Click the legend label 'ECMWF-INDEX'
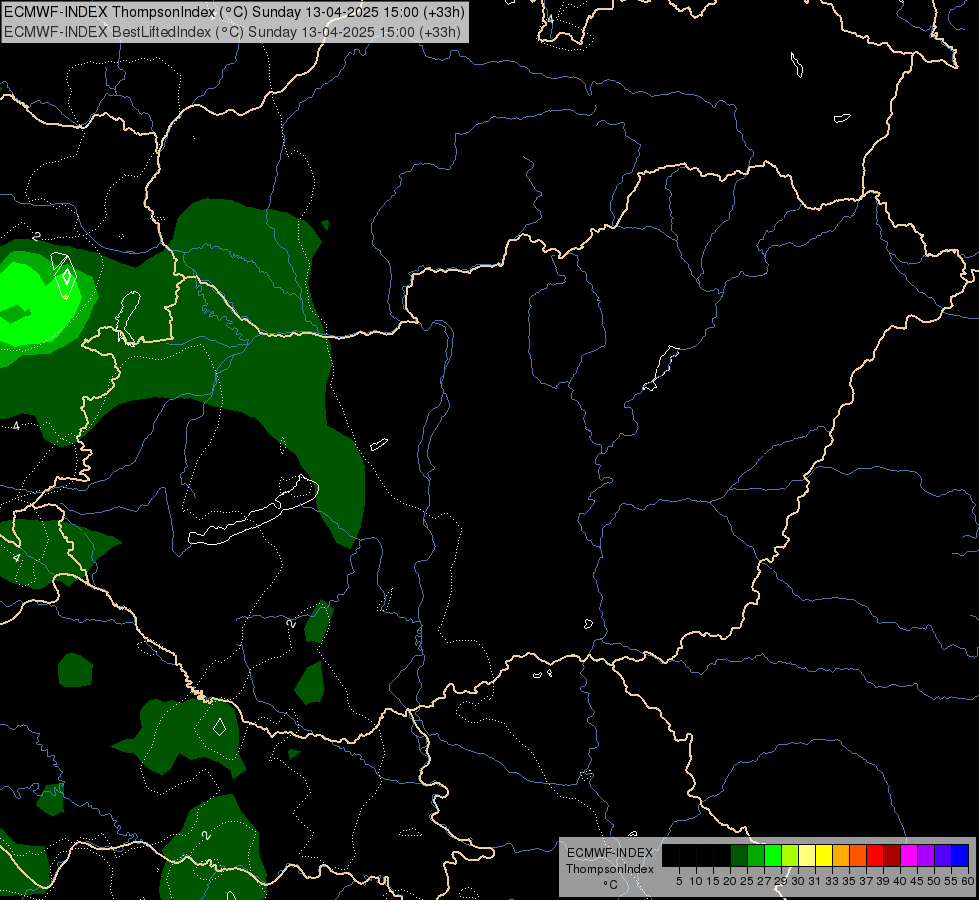 click(x=610, y=853)
